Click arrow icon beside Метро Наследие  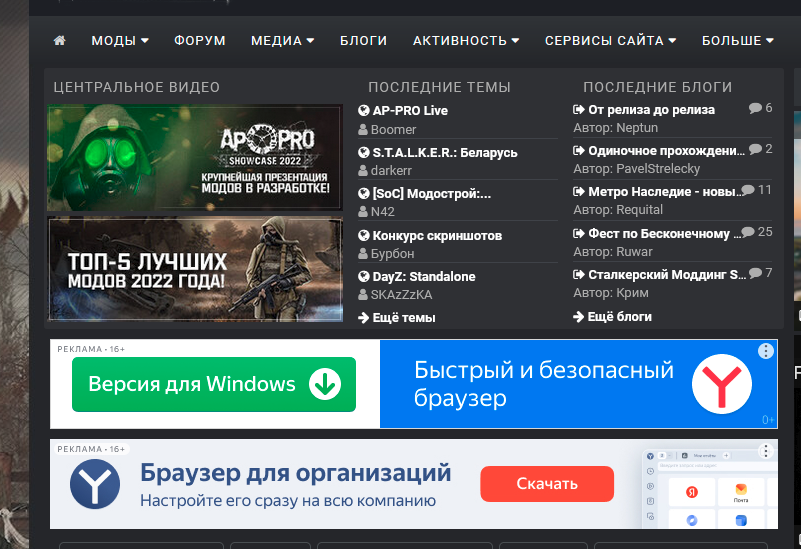[579, 192]
